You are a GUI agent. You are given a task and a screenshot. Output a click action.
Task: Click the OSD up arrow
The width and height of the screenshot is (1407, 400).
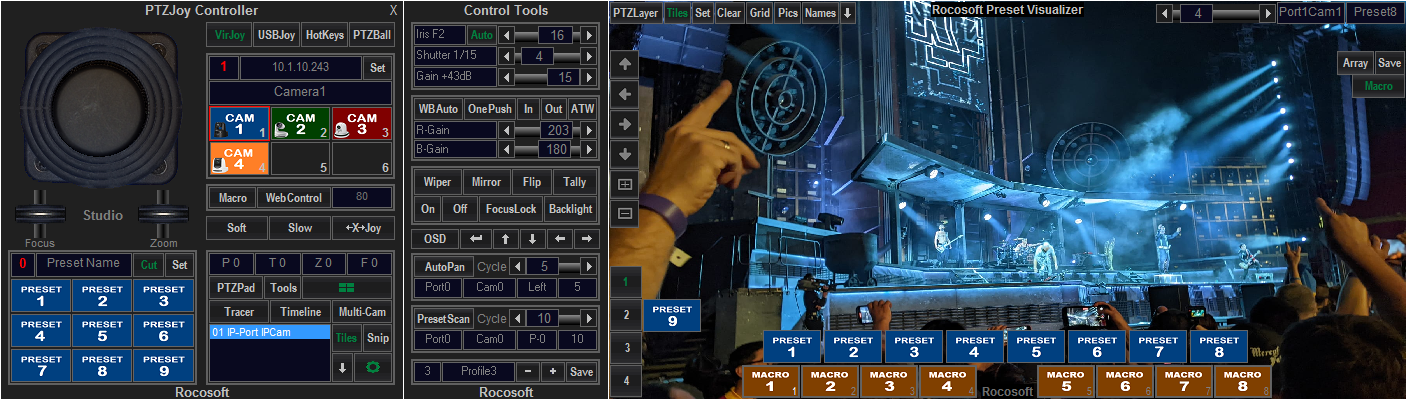pos(504,239)
